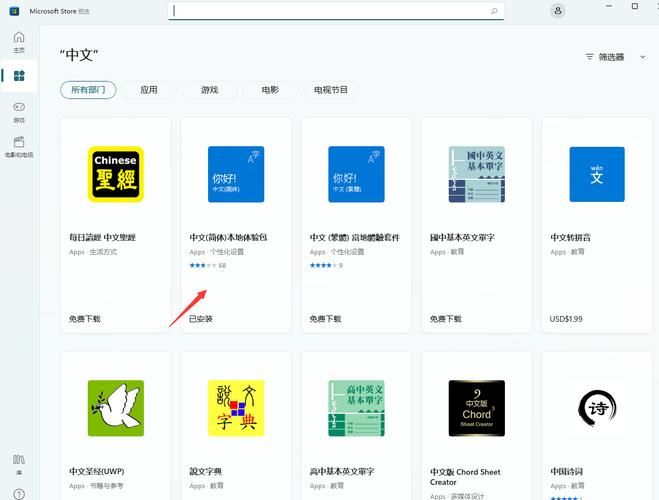Screen dimensions: 659x500
Task: Open the Games (游戏) sidebar icon
Action: click(19, 111)
